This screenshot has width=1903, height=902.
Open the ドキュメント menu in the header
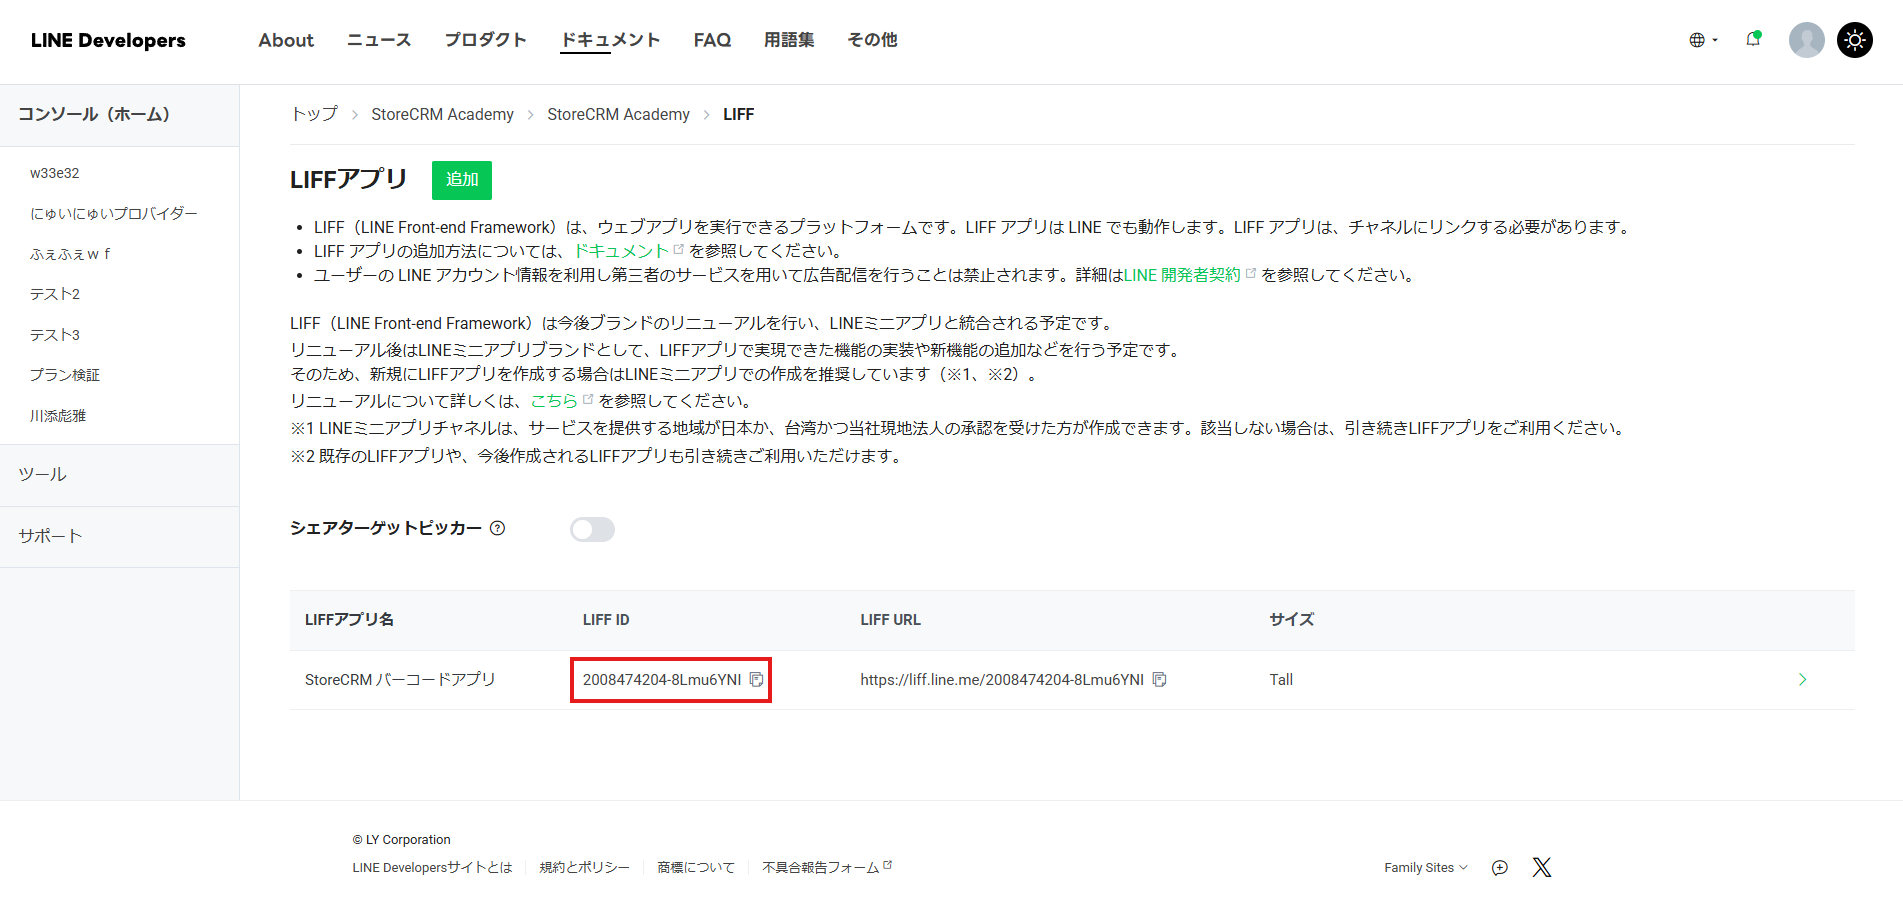(x=610, y=40)
